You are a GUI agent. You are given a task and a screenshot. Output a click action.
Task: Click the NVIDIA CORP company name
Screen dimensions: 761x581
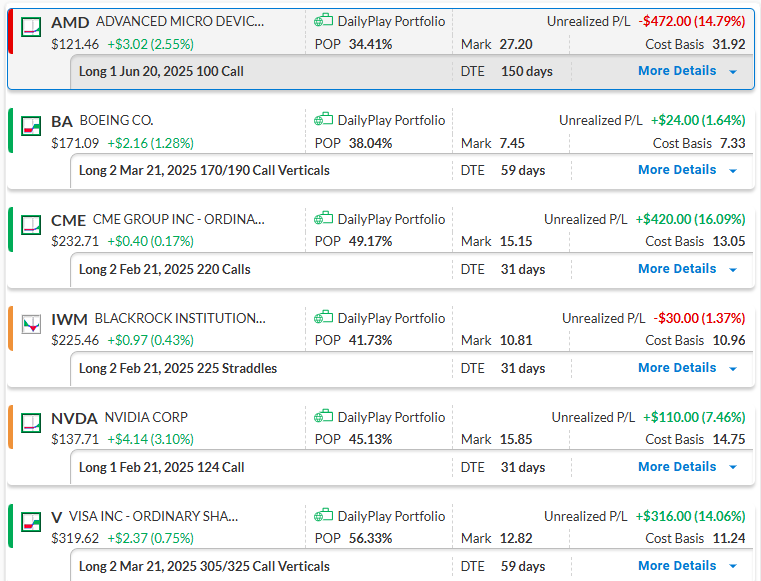146,417
